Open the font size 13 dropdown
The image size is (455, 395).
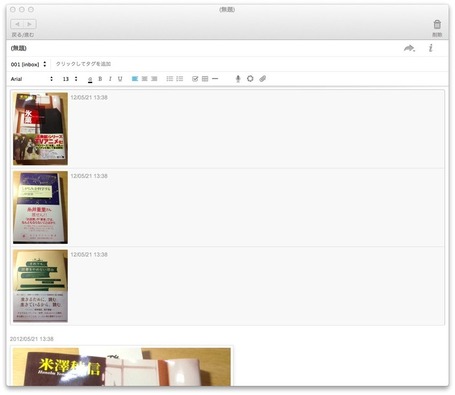pos(70,79)
